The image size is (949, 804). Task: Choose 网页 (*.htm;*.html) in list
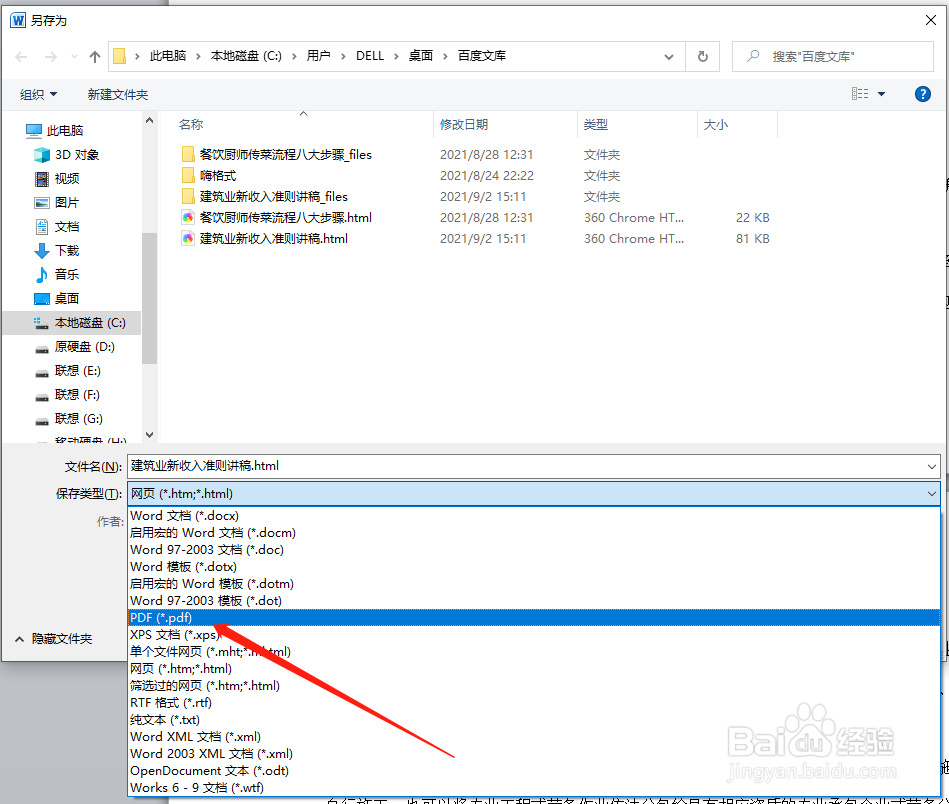point(534,668)
